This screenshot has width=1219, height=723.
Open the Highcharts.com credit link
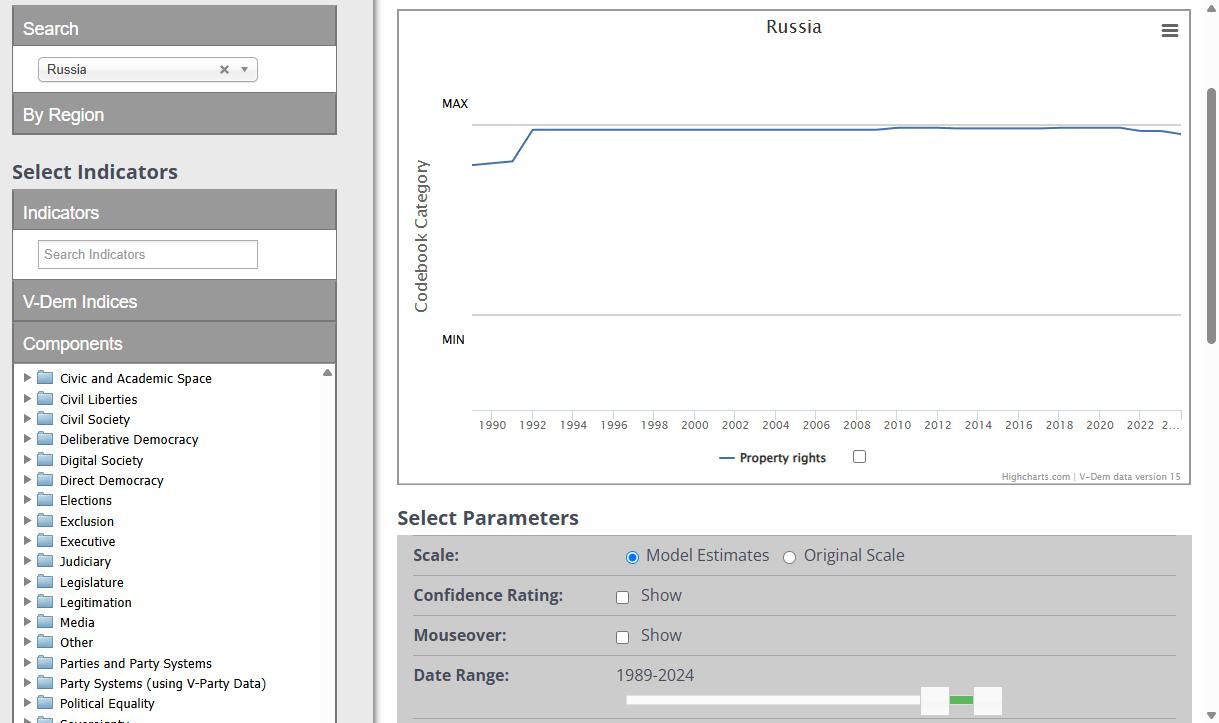pyautogui.click(x=1036, y=477)
